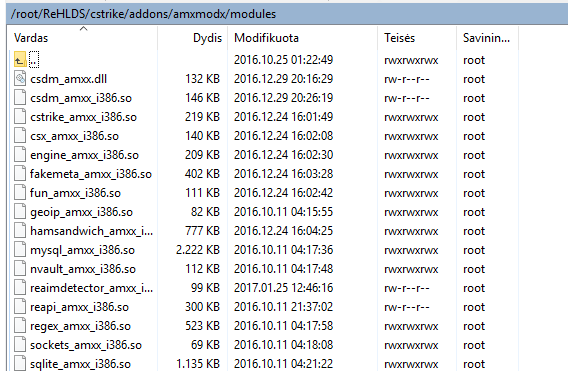This screenshot has height=371, width=568.
Task: Click the fakemeta_amxx_i386.so file icon
Action: (x=20, y=174)
